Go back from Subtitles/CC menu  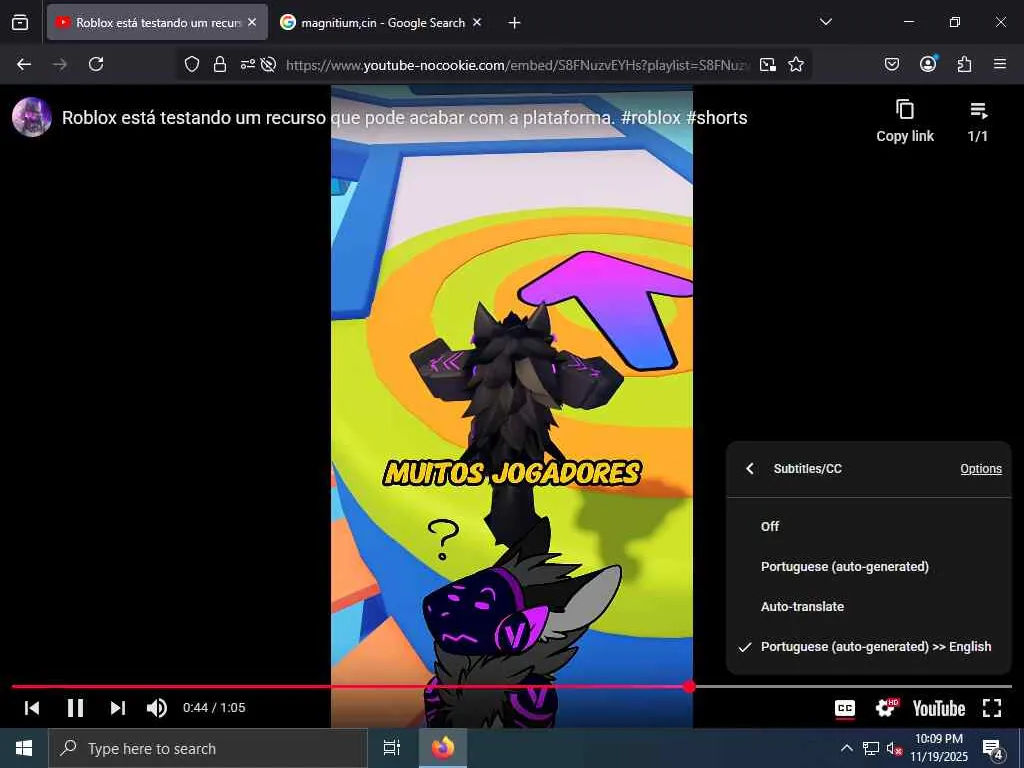750,468
